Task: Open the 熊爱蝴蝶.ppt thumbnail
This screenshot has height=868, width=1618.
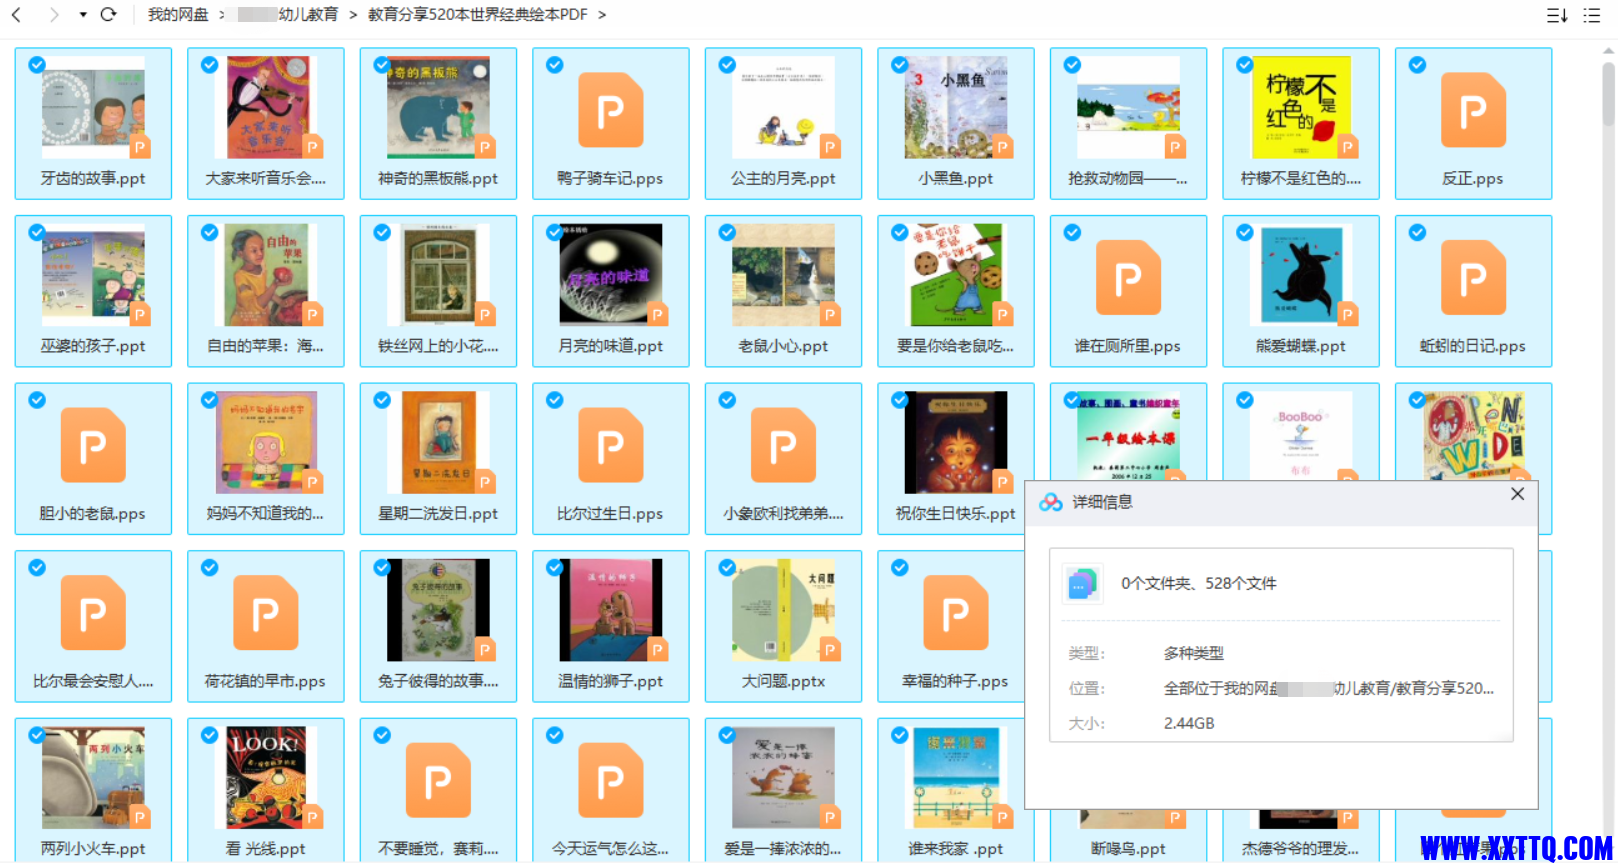Action: point(1301,274)
